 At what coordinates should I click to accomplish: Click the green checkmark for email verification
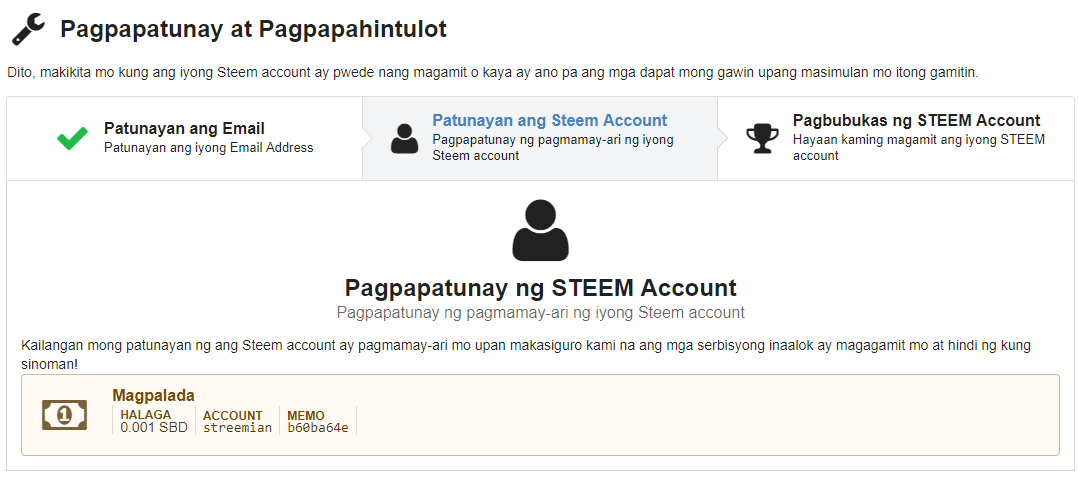pos(72,138)
